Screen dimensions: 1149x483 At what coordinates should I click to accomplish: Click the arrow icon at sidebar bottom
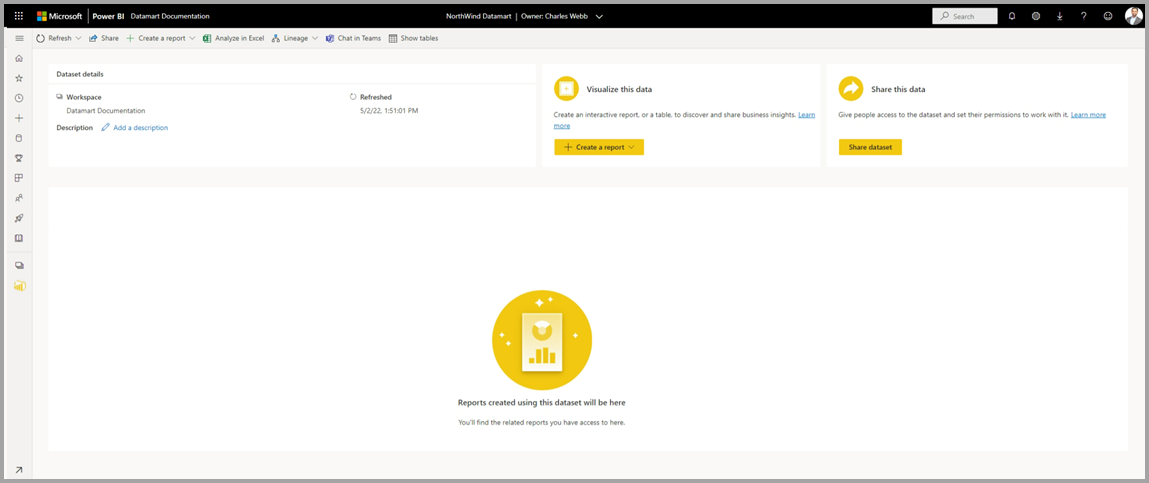[19, 470]
